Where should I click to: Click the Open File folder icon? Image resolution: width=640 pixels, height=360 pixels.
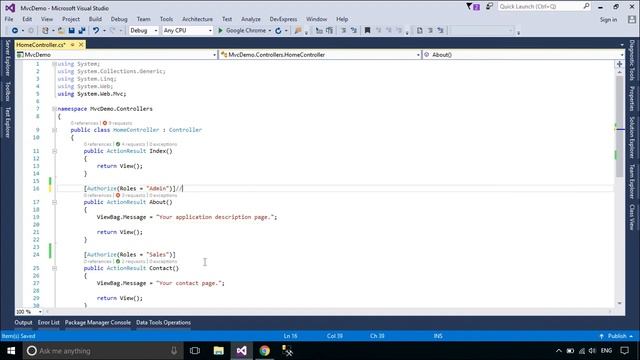coord(61,31)
